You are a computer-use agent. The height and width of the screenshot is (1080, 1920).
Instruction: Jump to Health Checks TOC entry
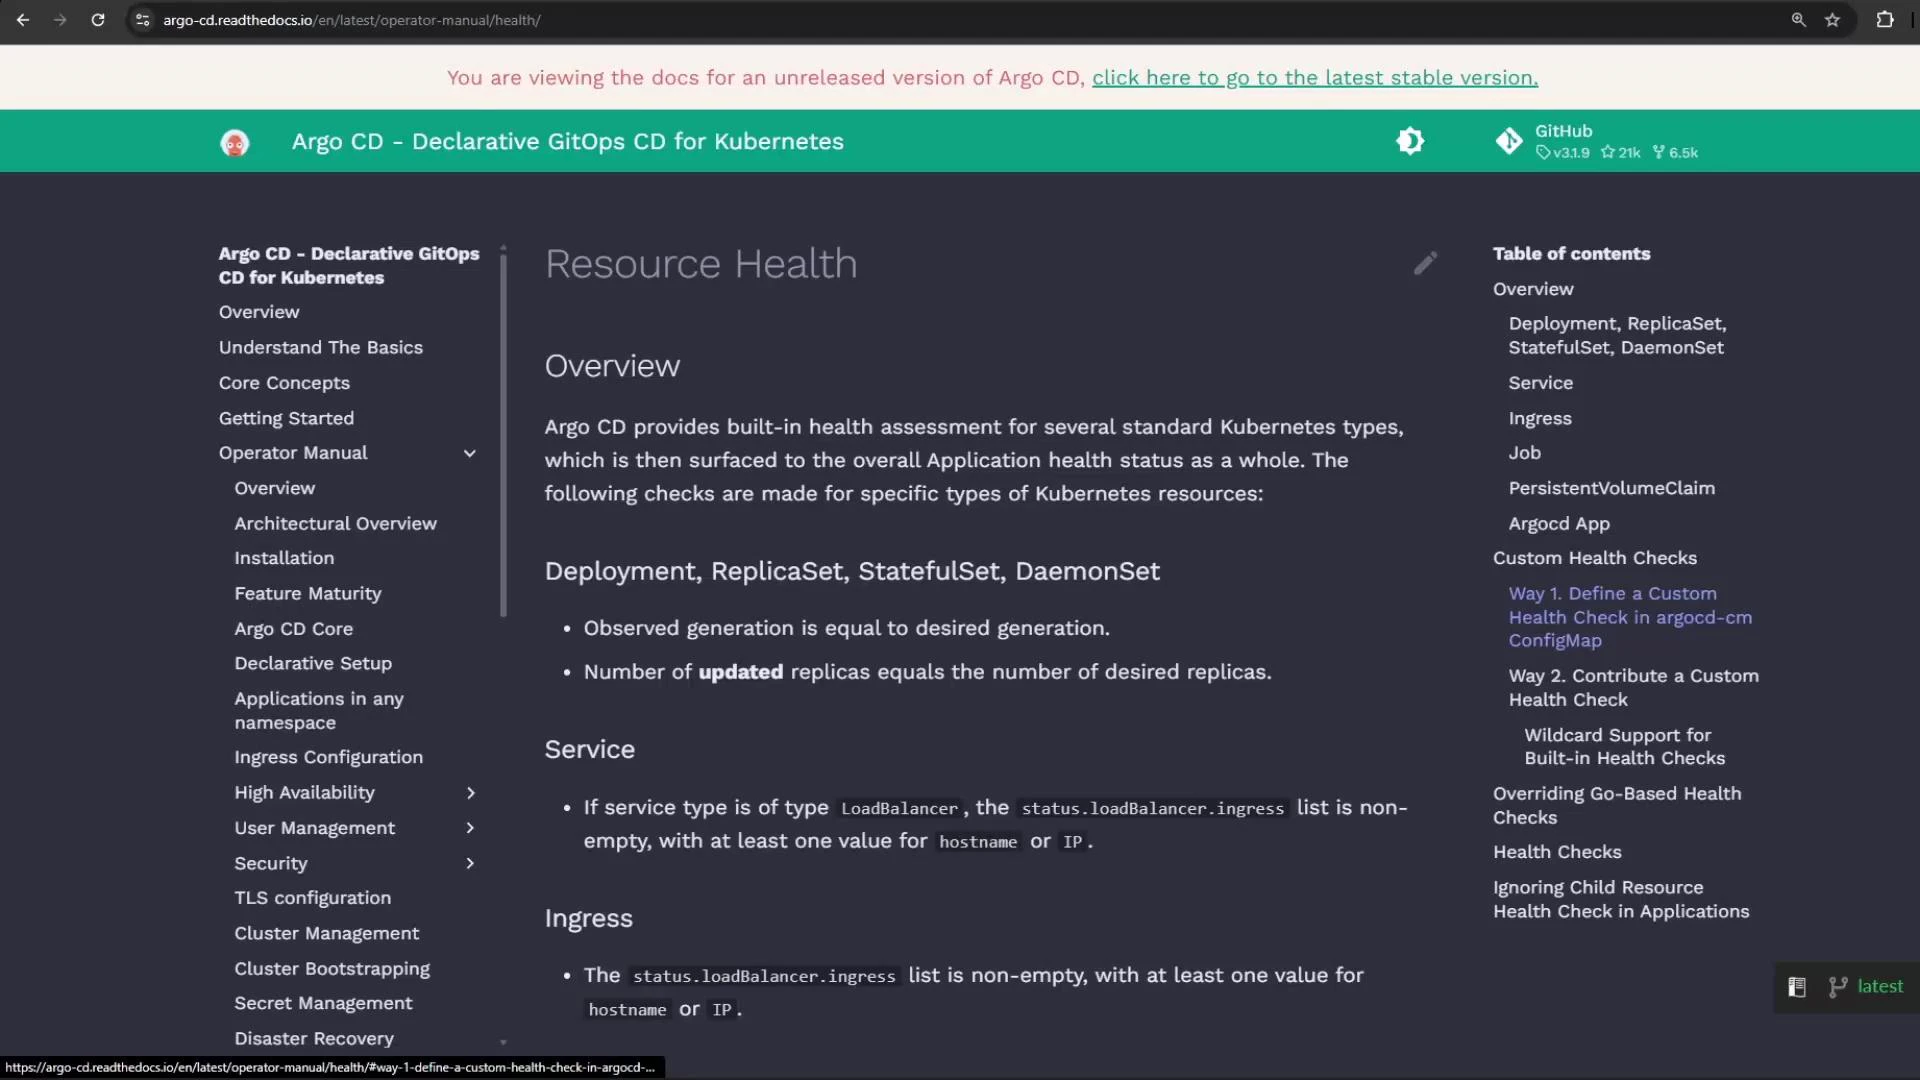tap(1557, 852)
